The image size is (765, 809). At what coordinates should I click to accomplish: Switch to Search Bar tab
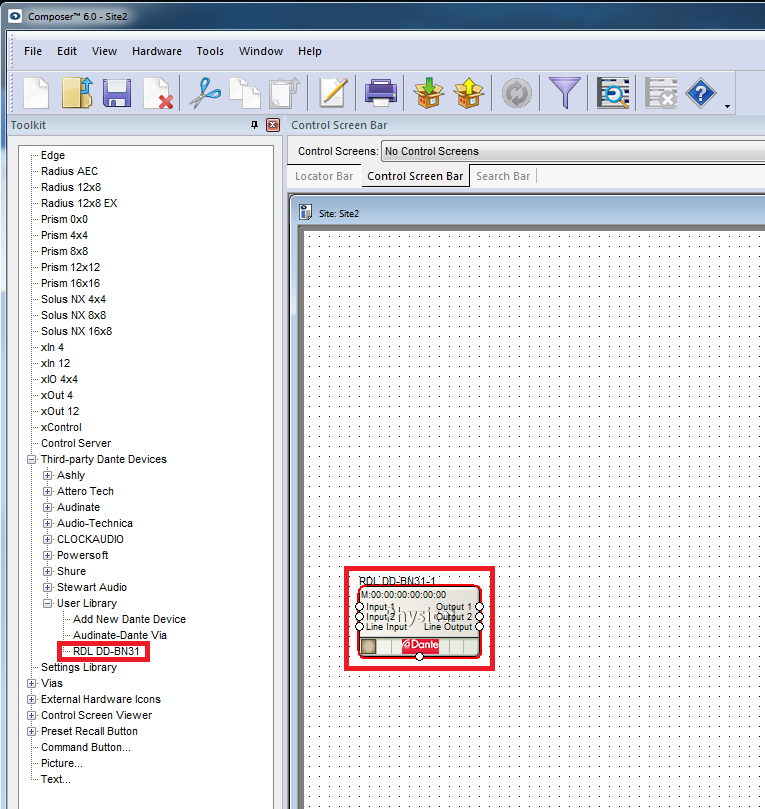[x=503, y=176]
